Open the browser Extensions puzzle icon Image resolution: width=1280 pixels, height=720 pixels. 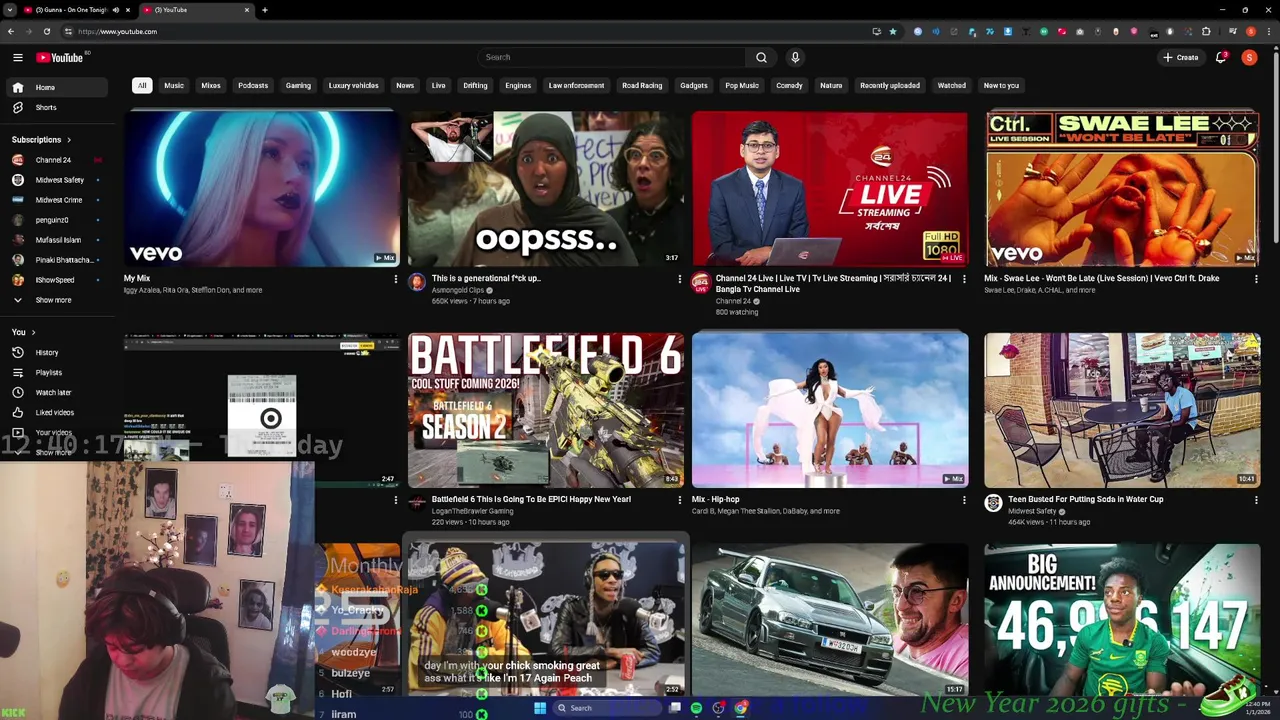[x=1206, y=31]
